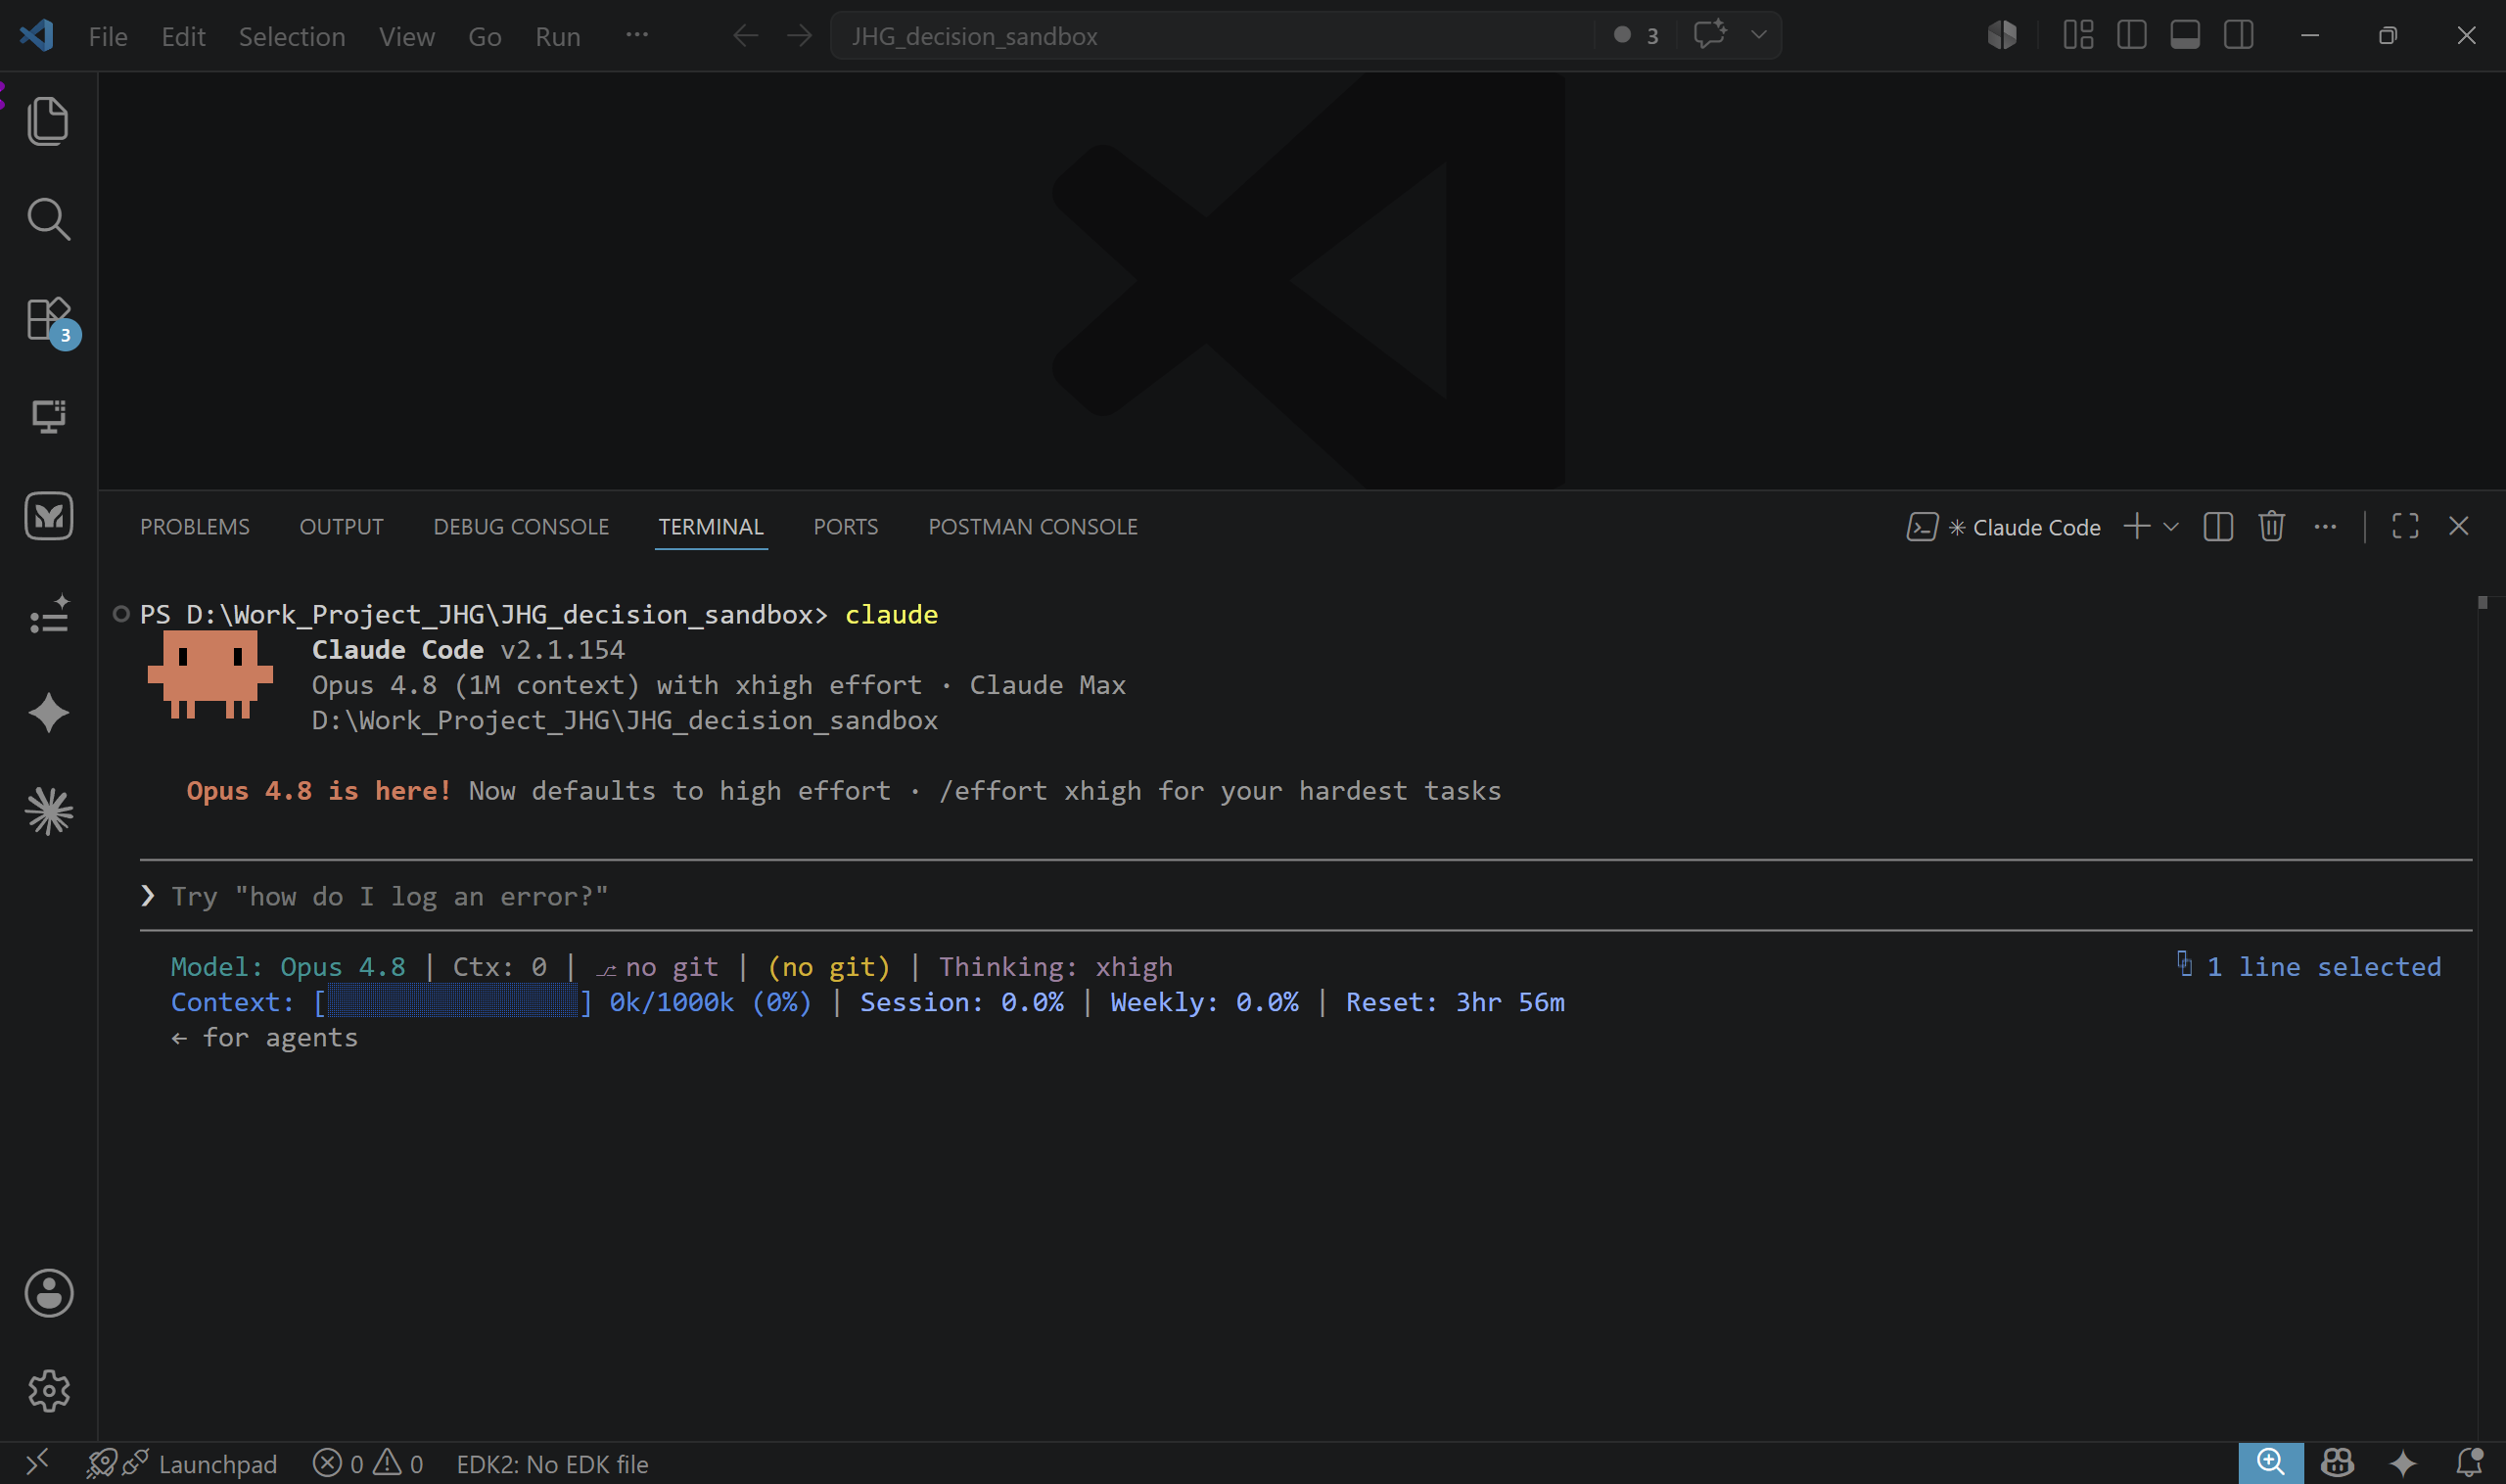
Task: Kill the terminal with trash icon
Action: coord(2271,526)
